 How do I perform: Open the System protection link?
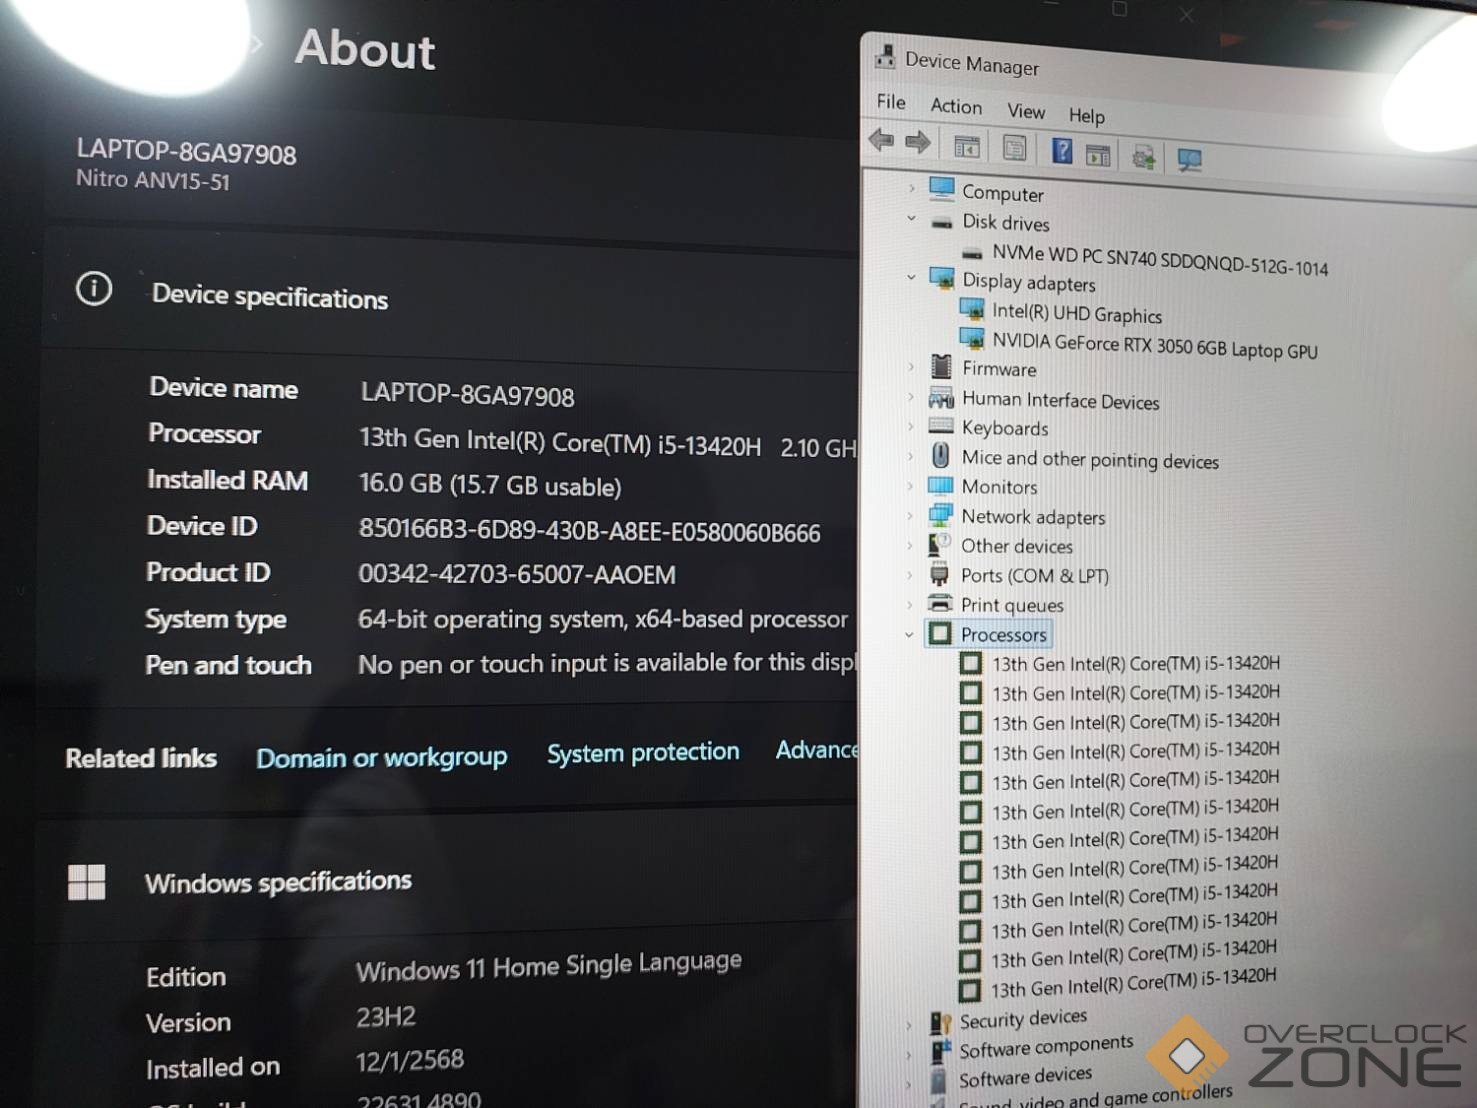pyautogui.click(x=643, y=752)
